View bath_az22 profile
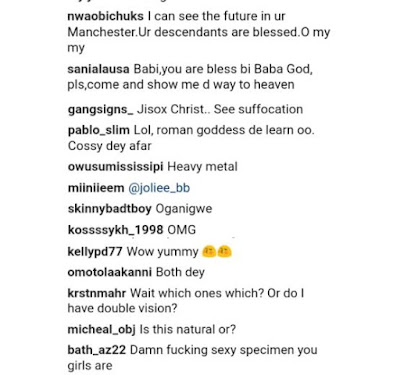Image resolution: width=400 pixels, height=375 pixels. point(97,350)
